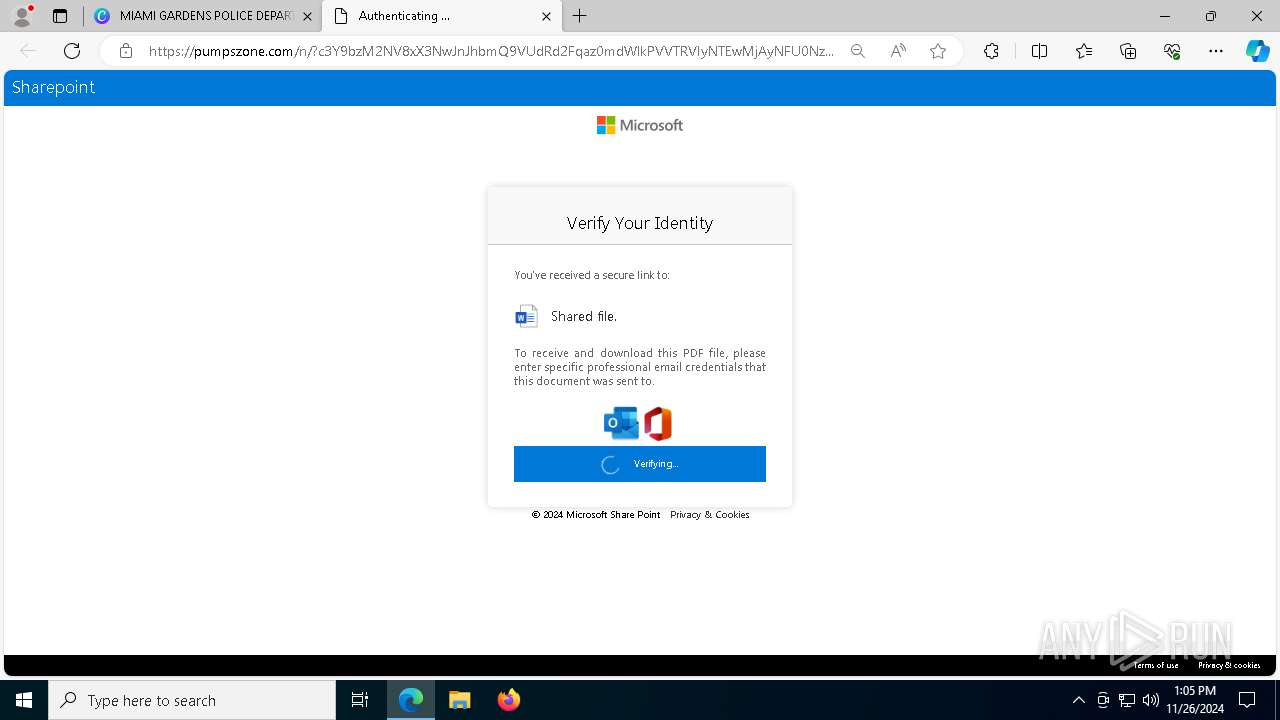Open a new browser tab
1280x720 pixels.
click(x=579, y=16)
